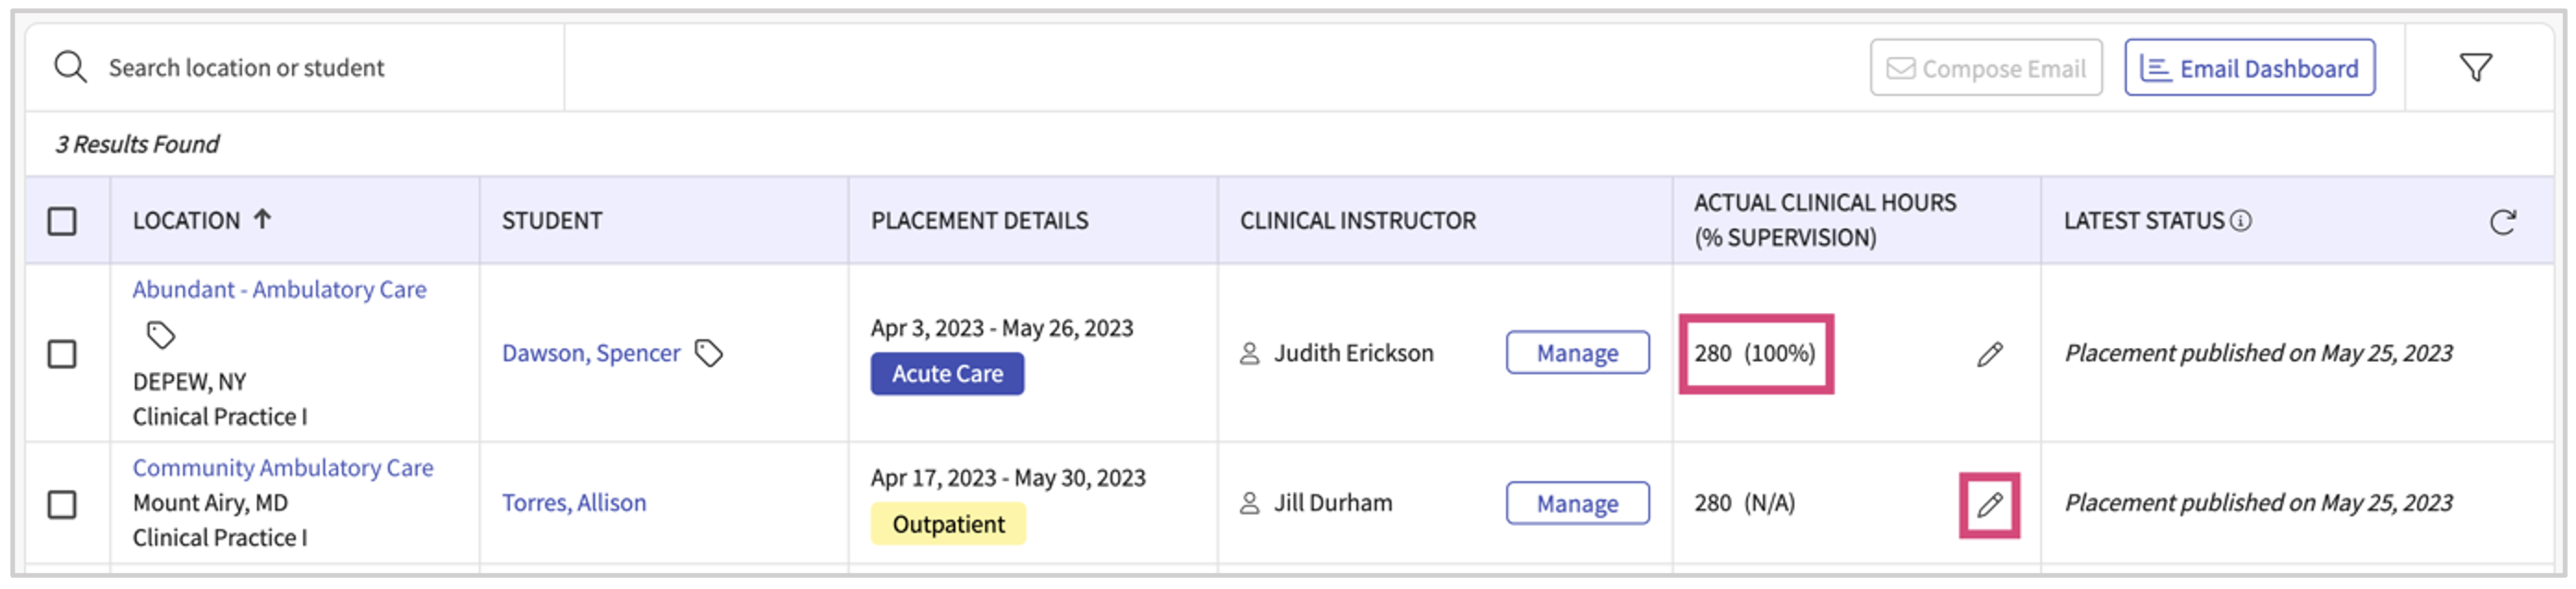The height and width of the screenshot is (589, 2576).
Task: Sort by Location using the arrow
Action: 262,219
